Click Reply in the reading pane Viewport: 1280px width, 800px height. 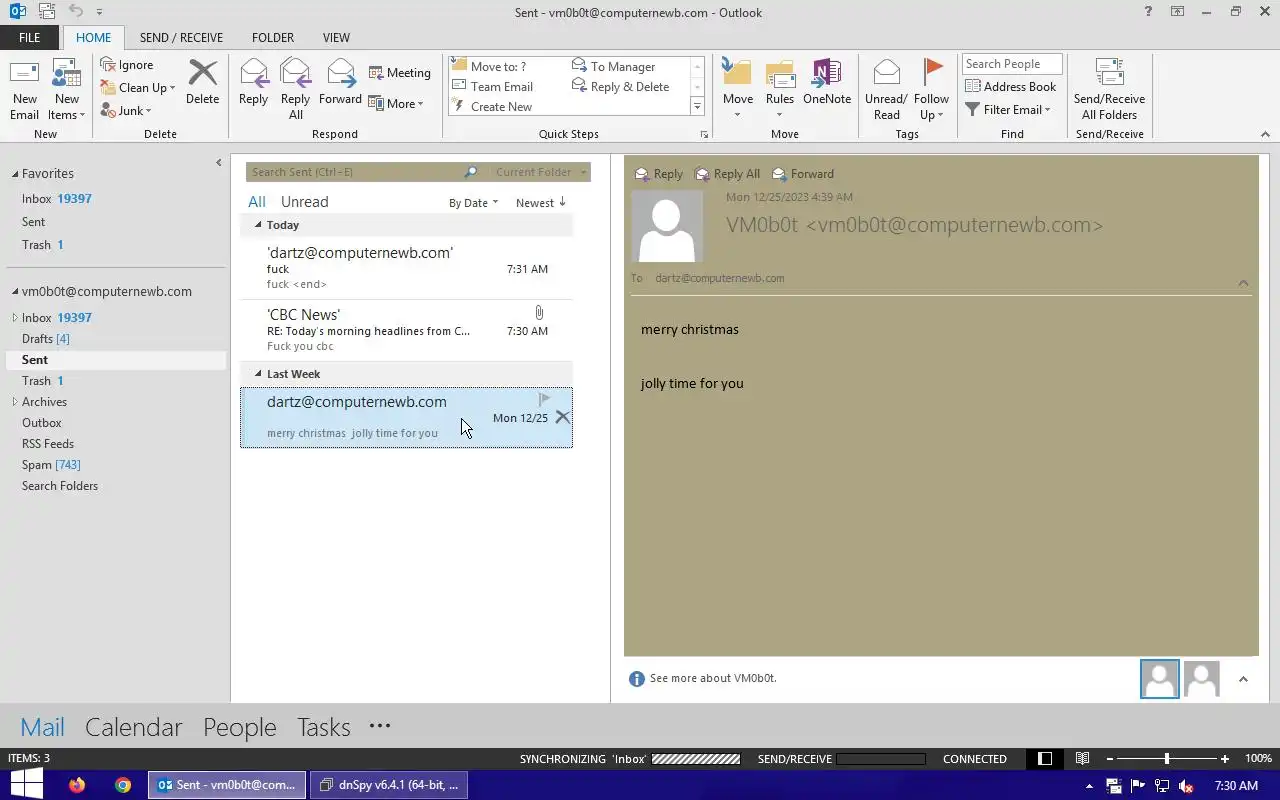[x=659, y=174]
